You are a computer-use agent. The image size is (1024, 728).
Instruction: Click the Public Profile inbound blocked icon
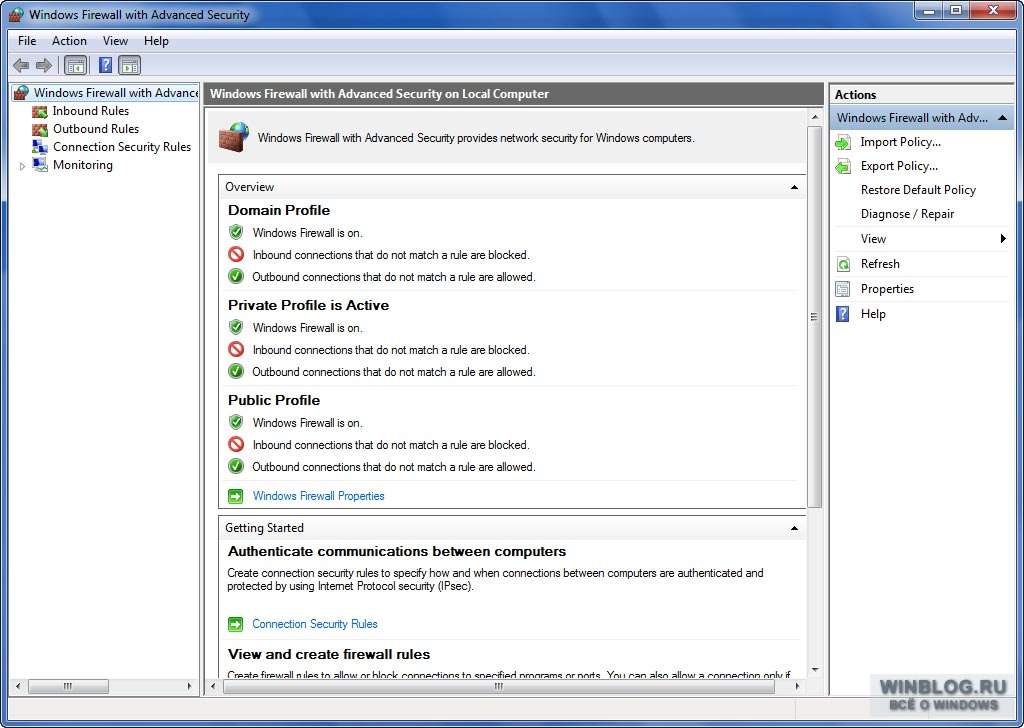point(236,445)
